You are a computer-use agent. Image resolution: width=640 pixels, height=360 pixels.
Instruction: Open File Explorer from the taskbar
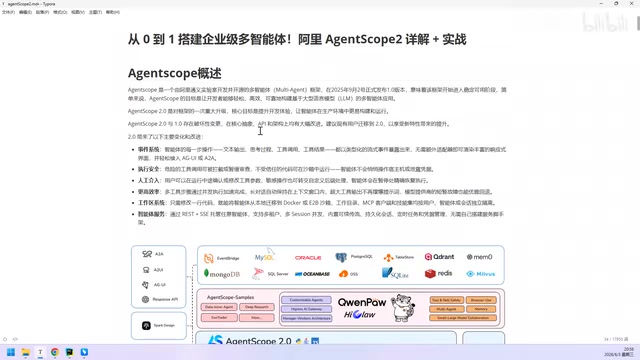pyautogui.click(x=26, y=352)
